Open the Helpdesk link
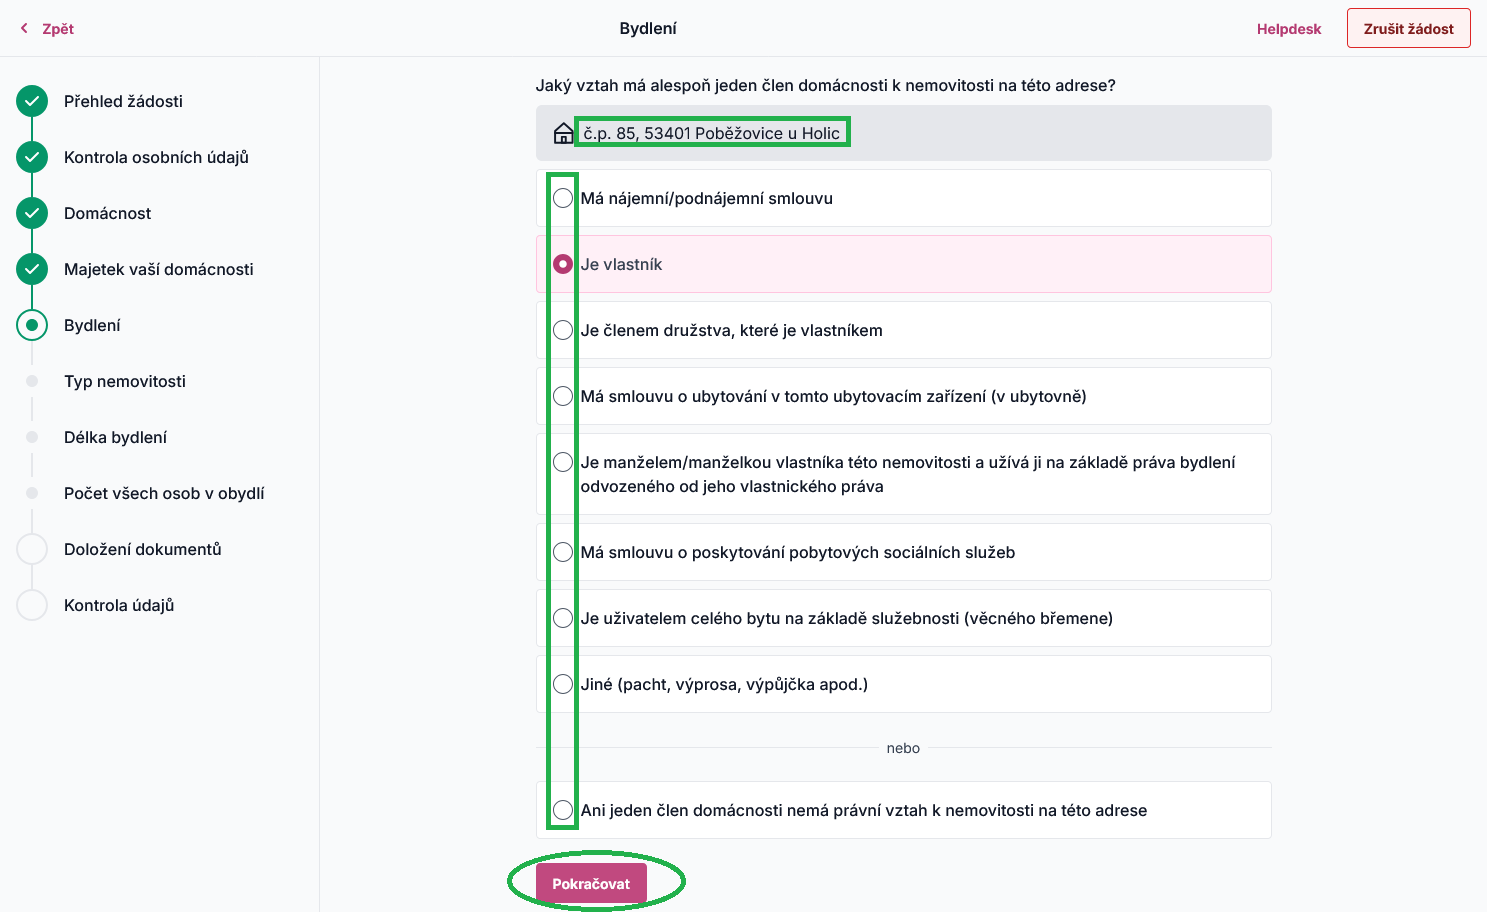The height and width of the screenshot is (912, 1487). point(1289,29)
